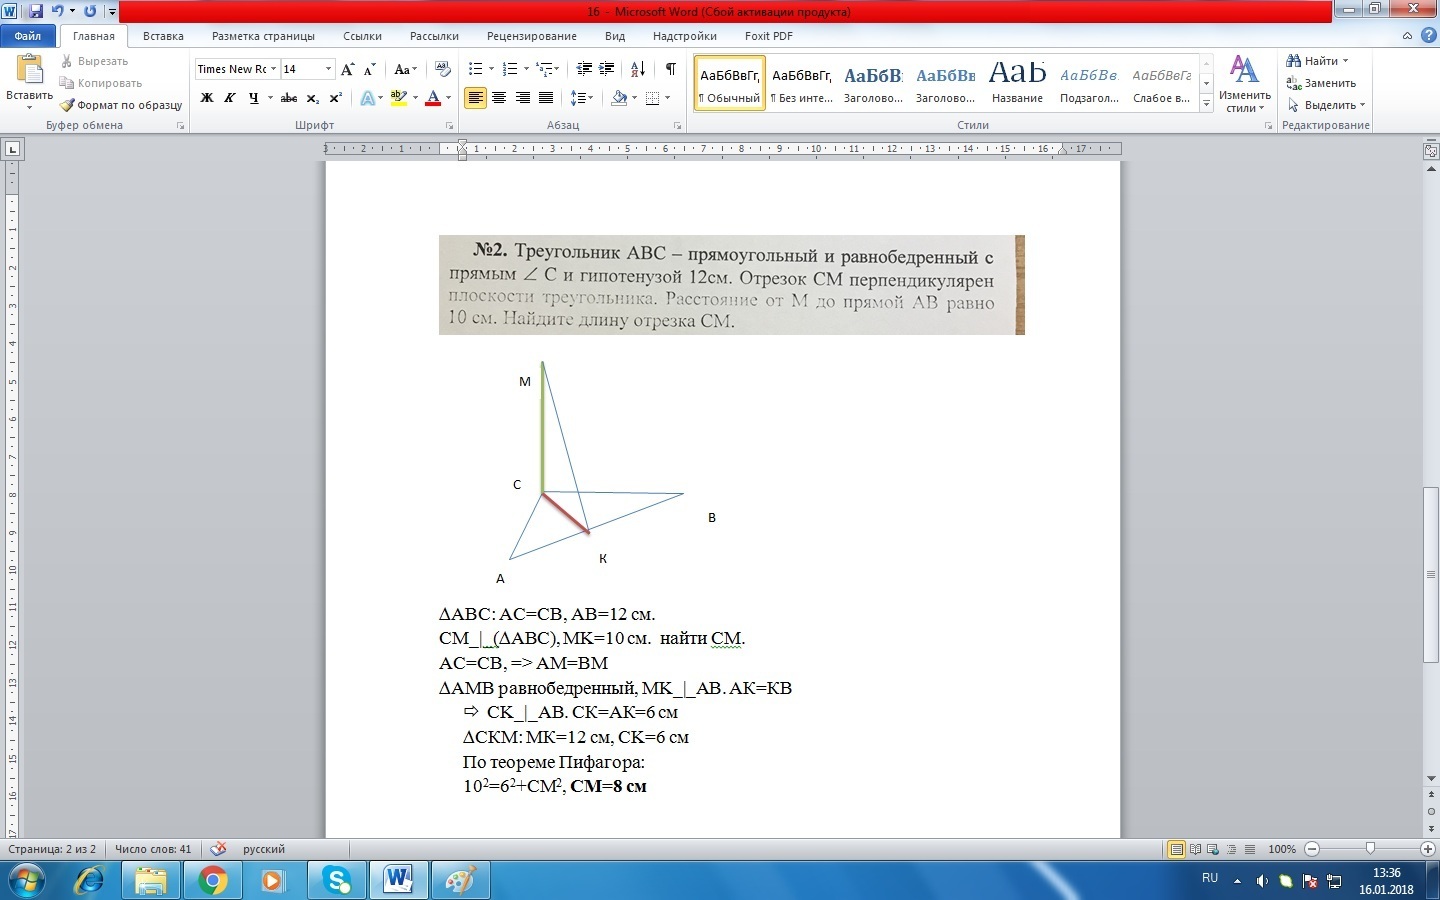
Task: Select the Cut (Вырезать) command
Action: coord(94,61)
